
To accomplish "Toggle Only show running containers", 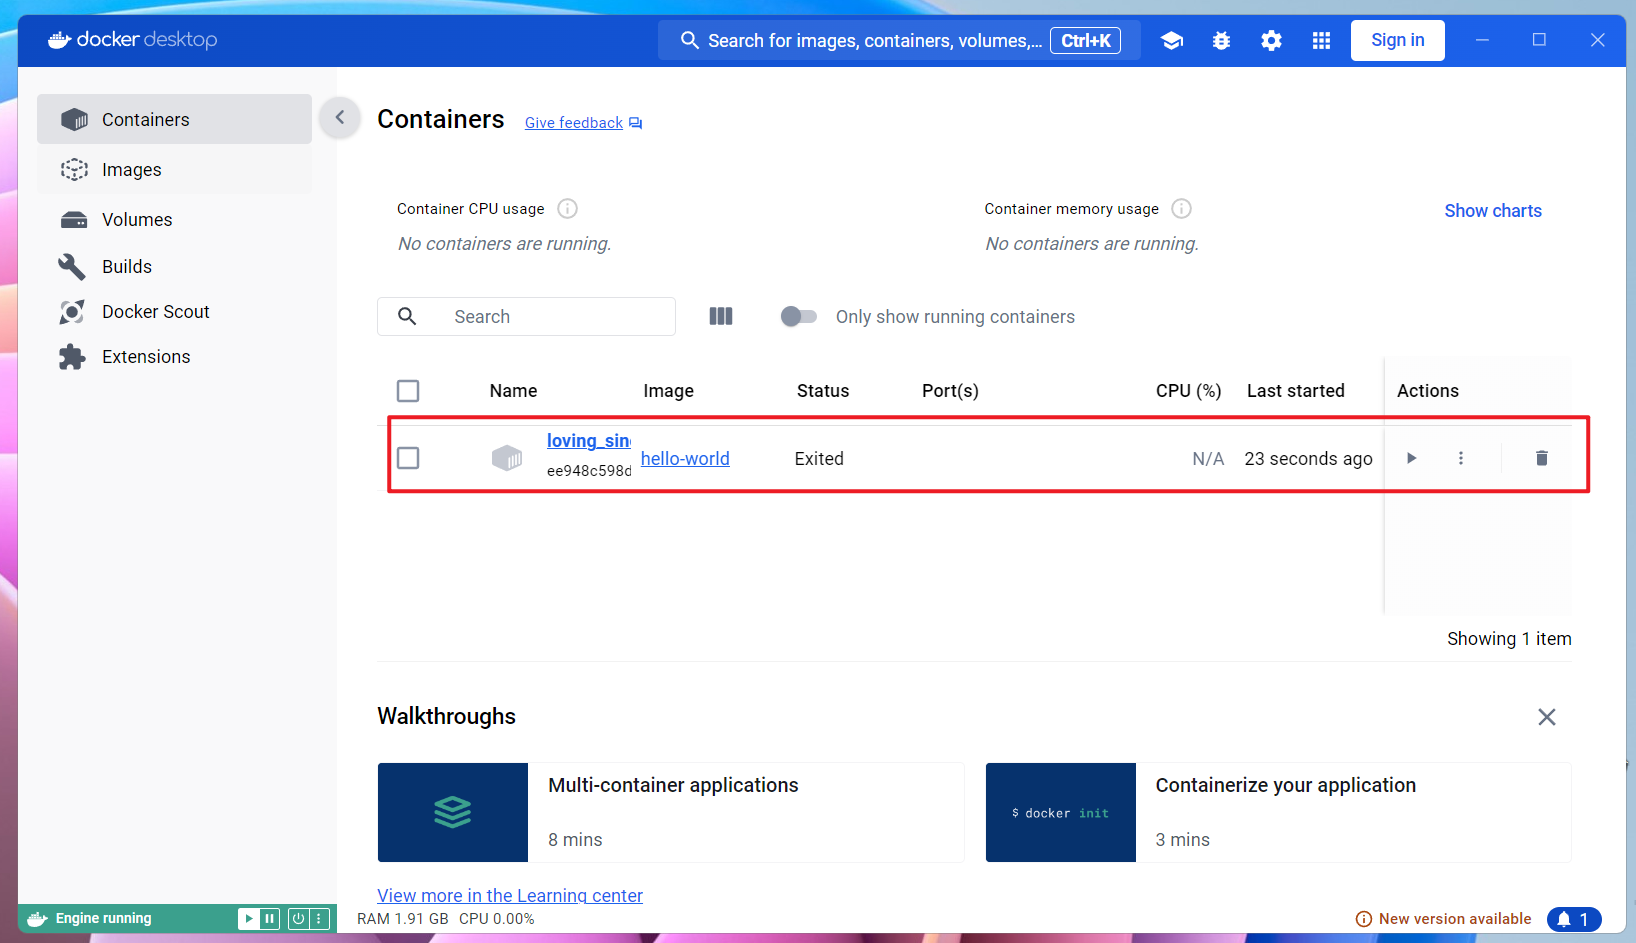I will tap(798, 316).
